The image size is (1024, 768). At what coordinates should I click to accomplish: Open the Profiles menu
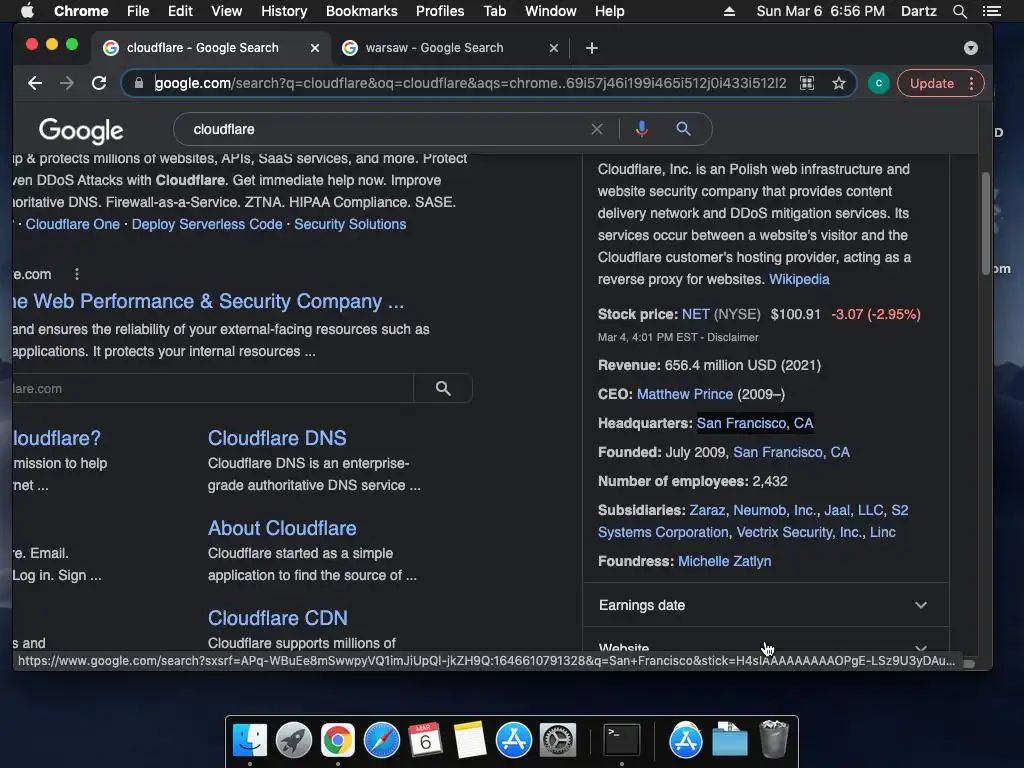[440, 11]
